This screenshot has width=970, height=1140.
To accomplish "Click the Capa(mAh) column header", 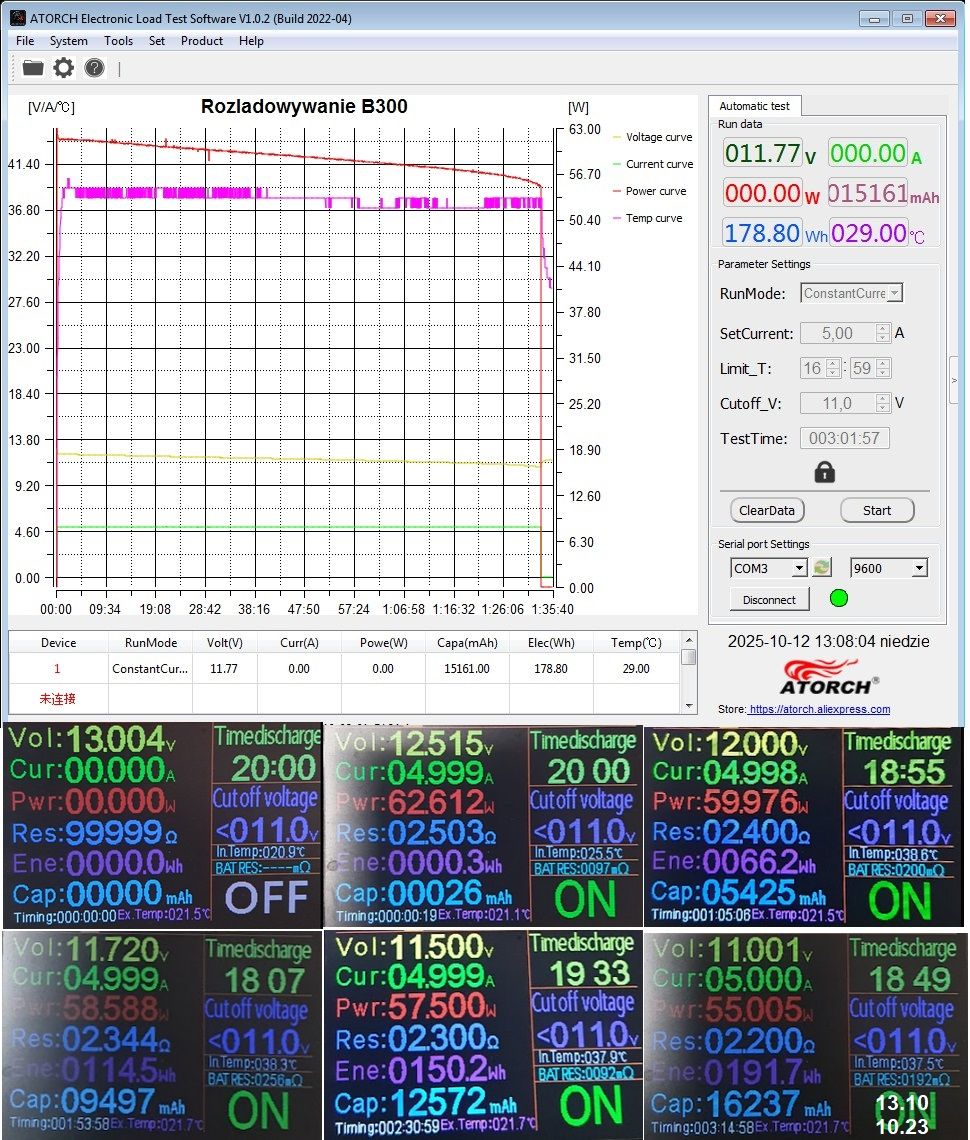I will click(467, 643).
